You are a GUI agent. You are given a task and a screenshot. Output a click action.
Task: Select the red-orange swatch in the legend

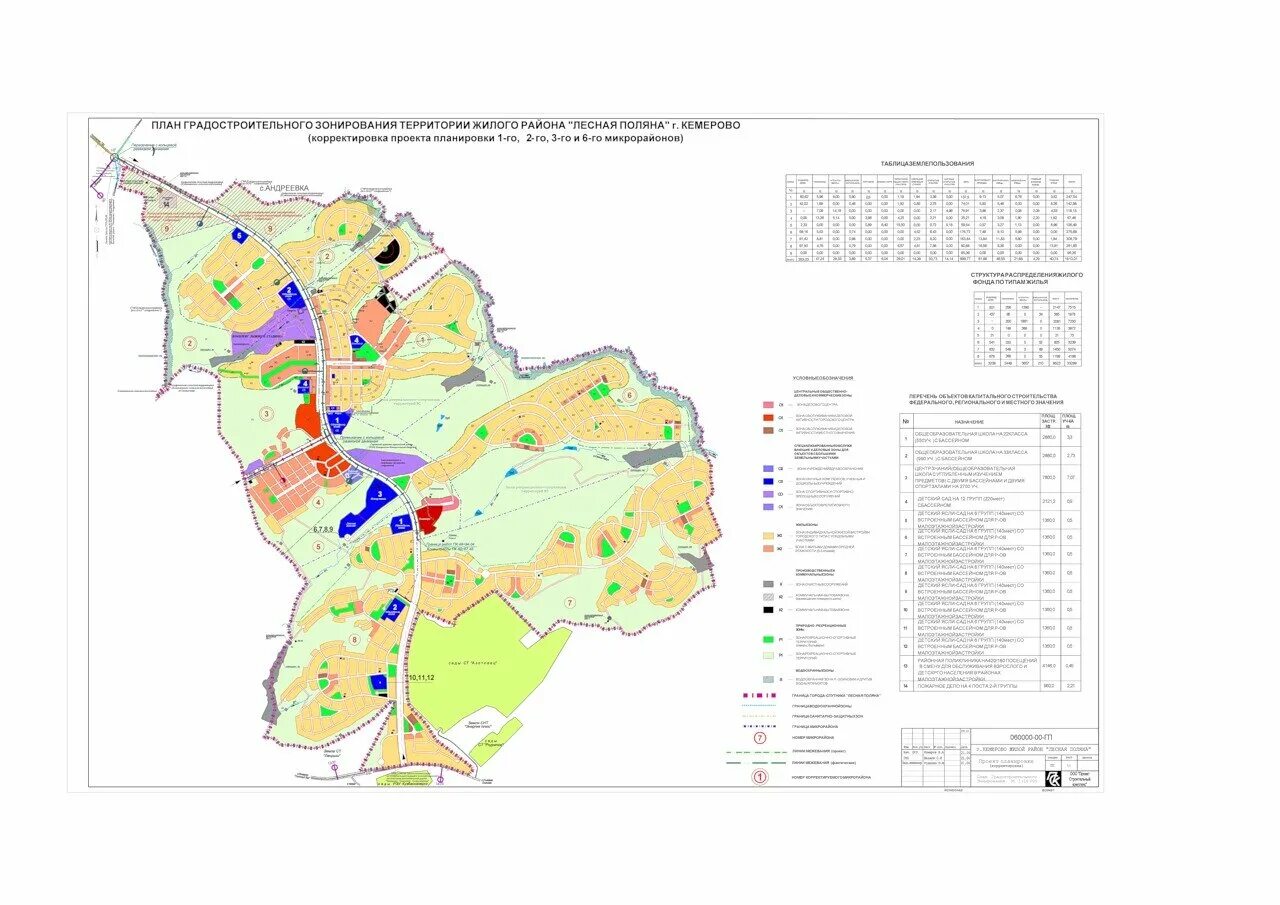pyautogui.click(x=768, y=417)
